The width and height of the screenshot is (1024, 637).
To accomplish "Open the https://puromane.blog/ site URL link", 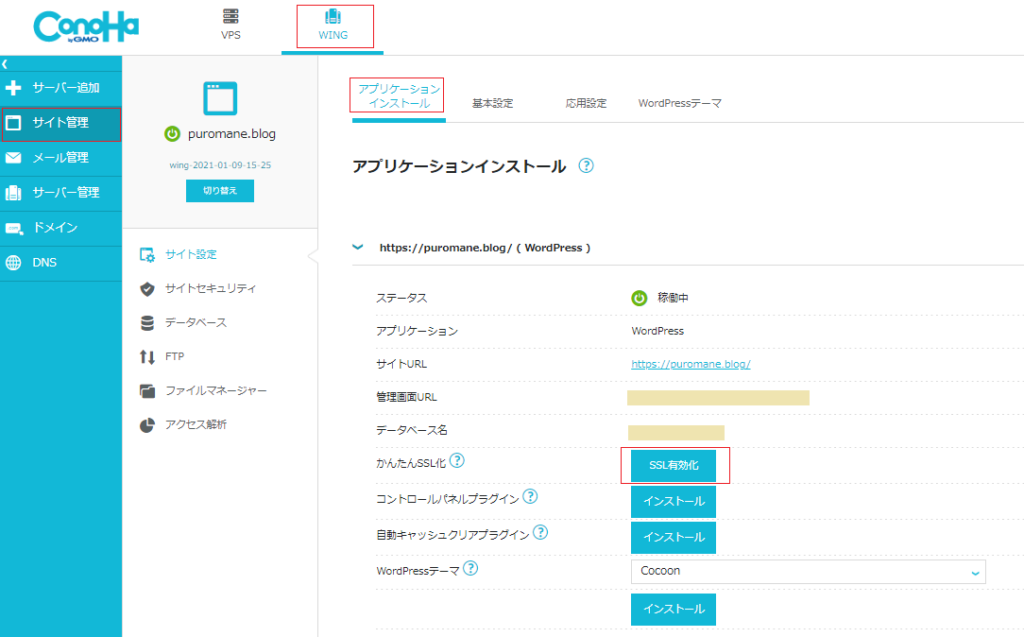I will [x=691, y=365].
